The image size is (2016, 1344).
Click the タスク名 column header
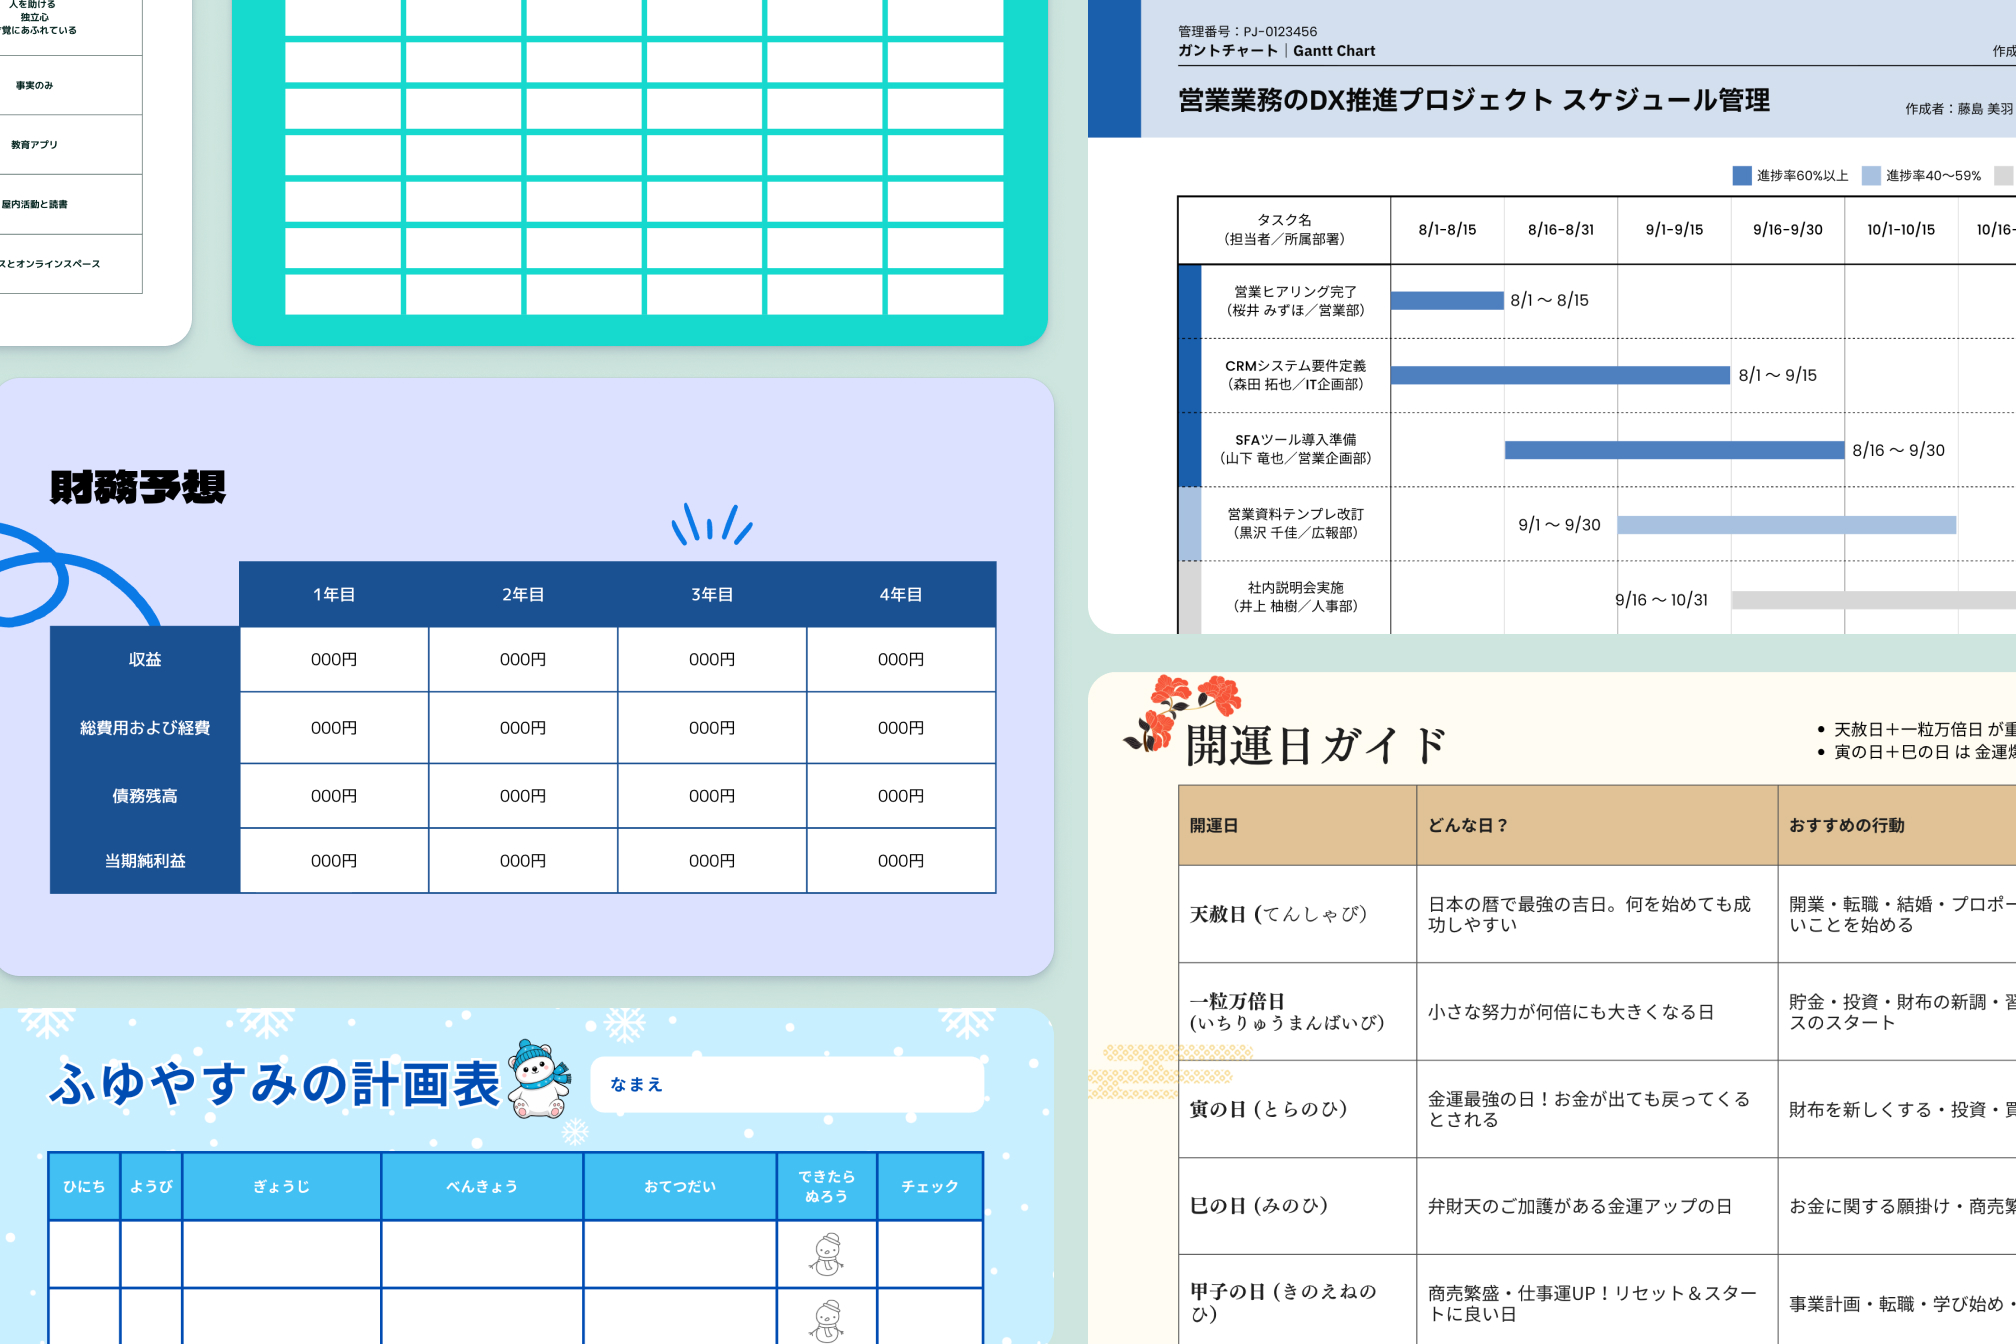point(1285,230)
